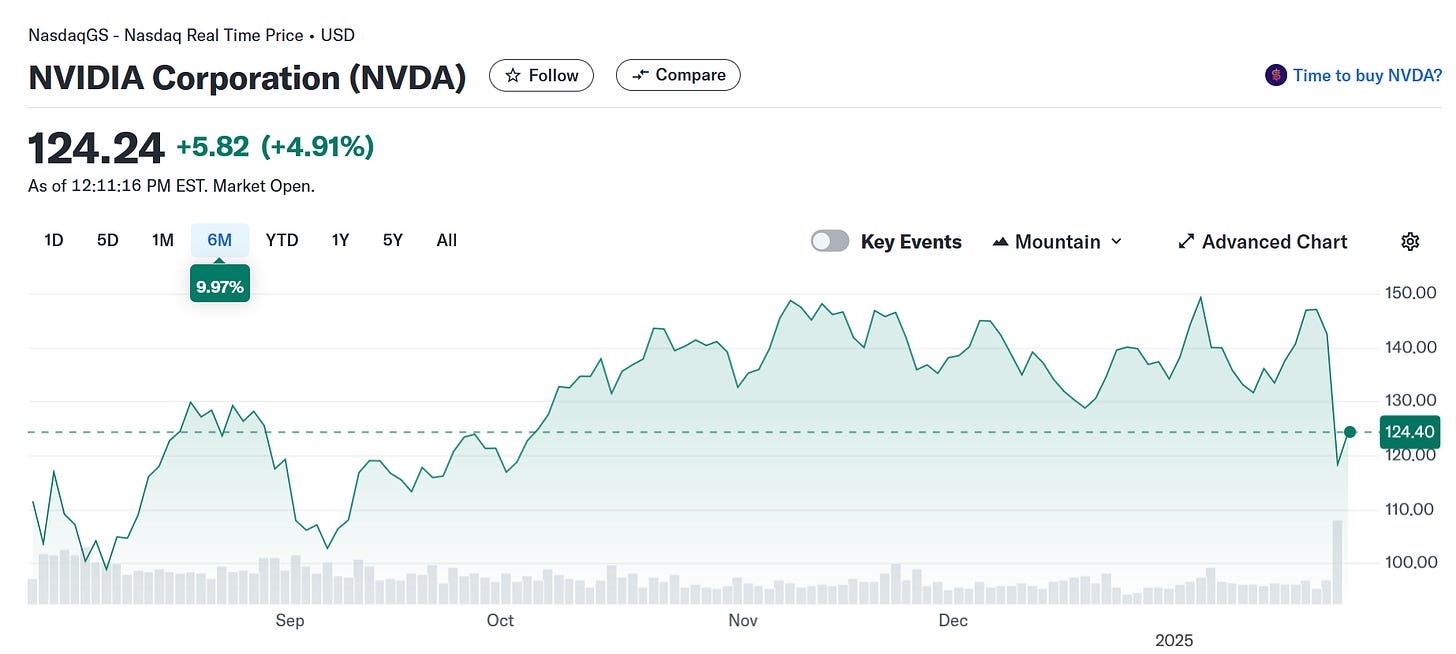Click the green current price dot on the chart
The image size is (1456, 654).
click(1350, 432)
